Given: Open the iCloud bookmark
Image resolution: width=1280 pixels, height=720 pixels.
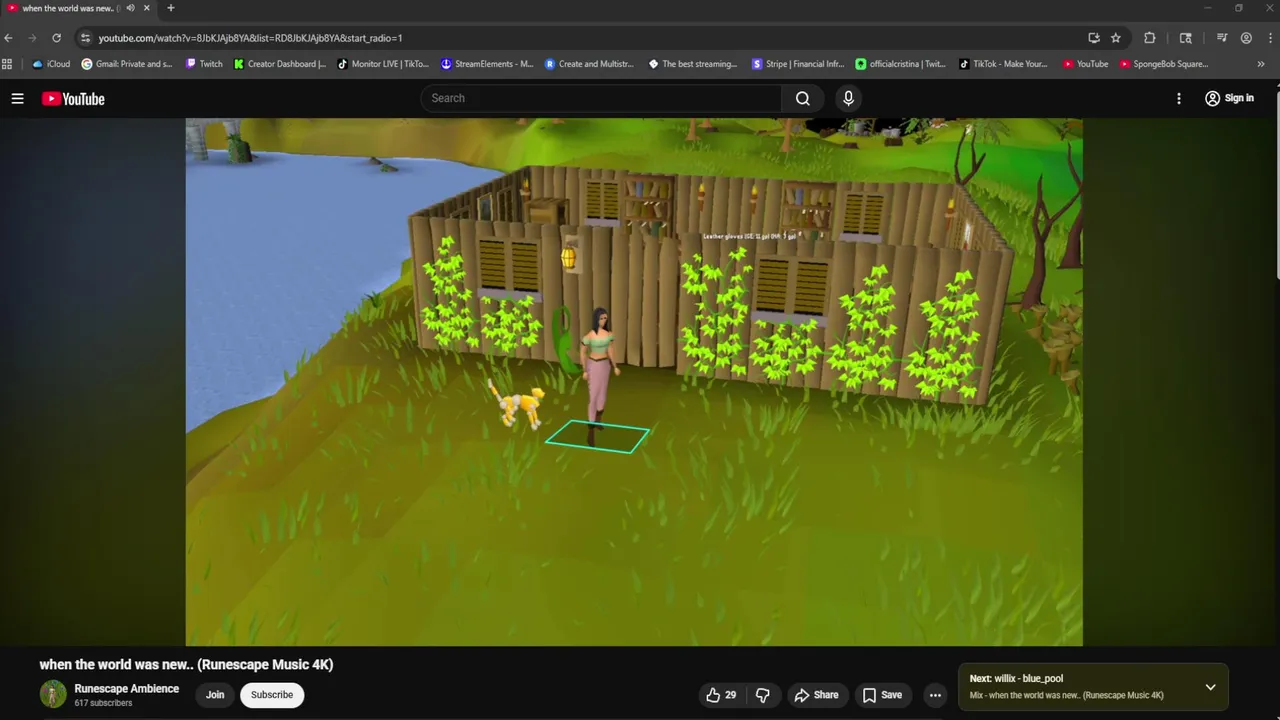Looking at the screenshot, I should coord(51,64).
